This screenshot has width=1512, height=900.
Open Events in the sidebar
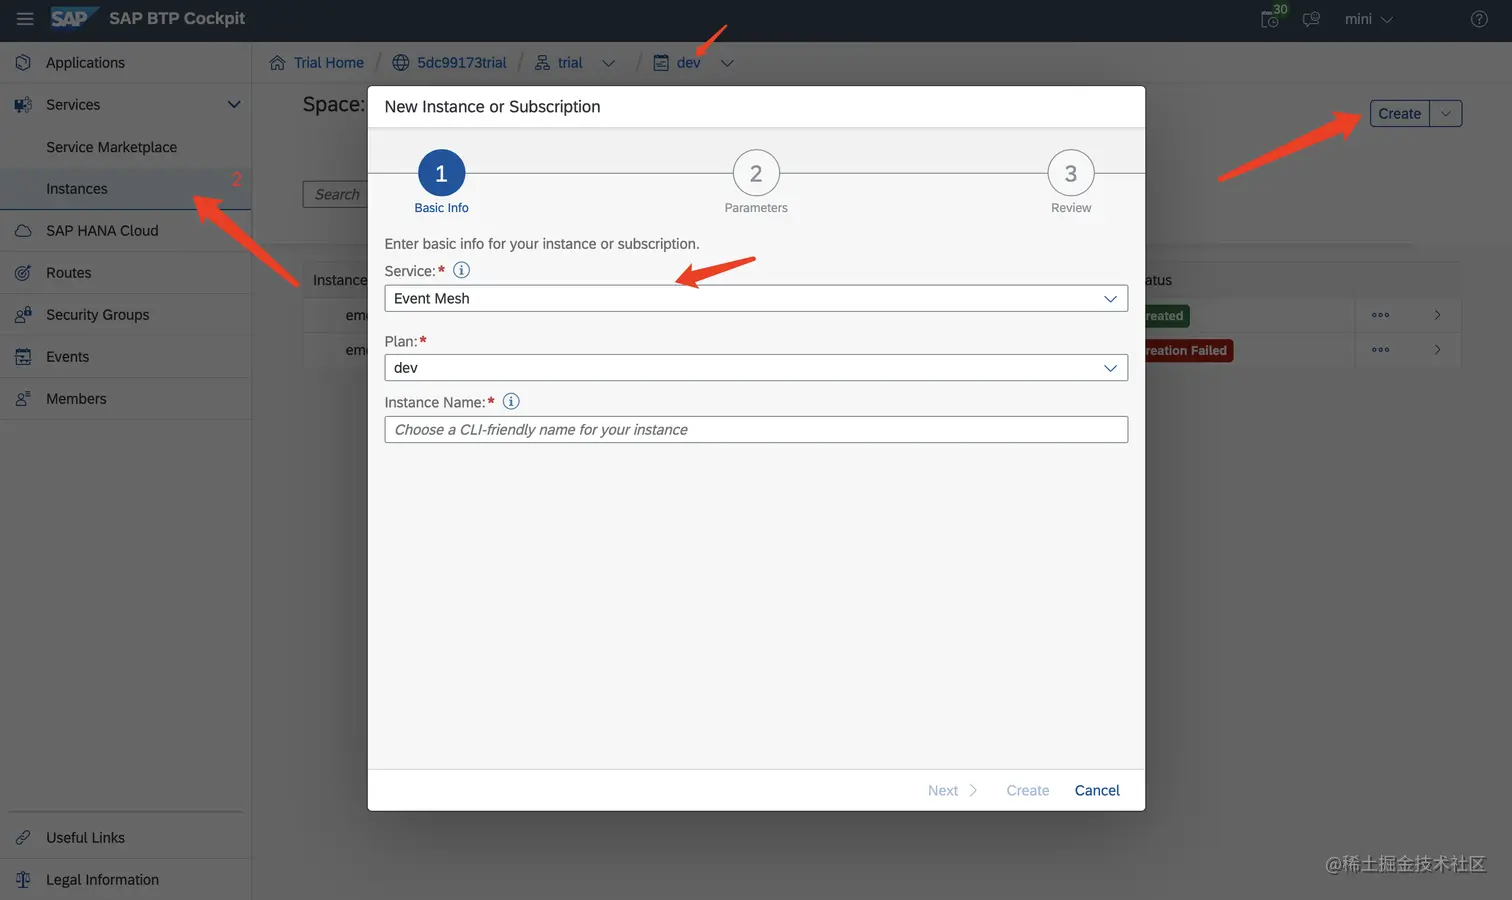coord(125,357)
